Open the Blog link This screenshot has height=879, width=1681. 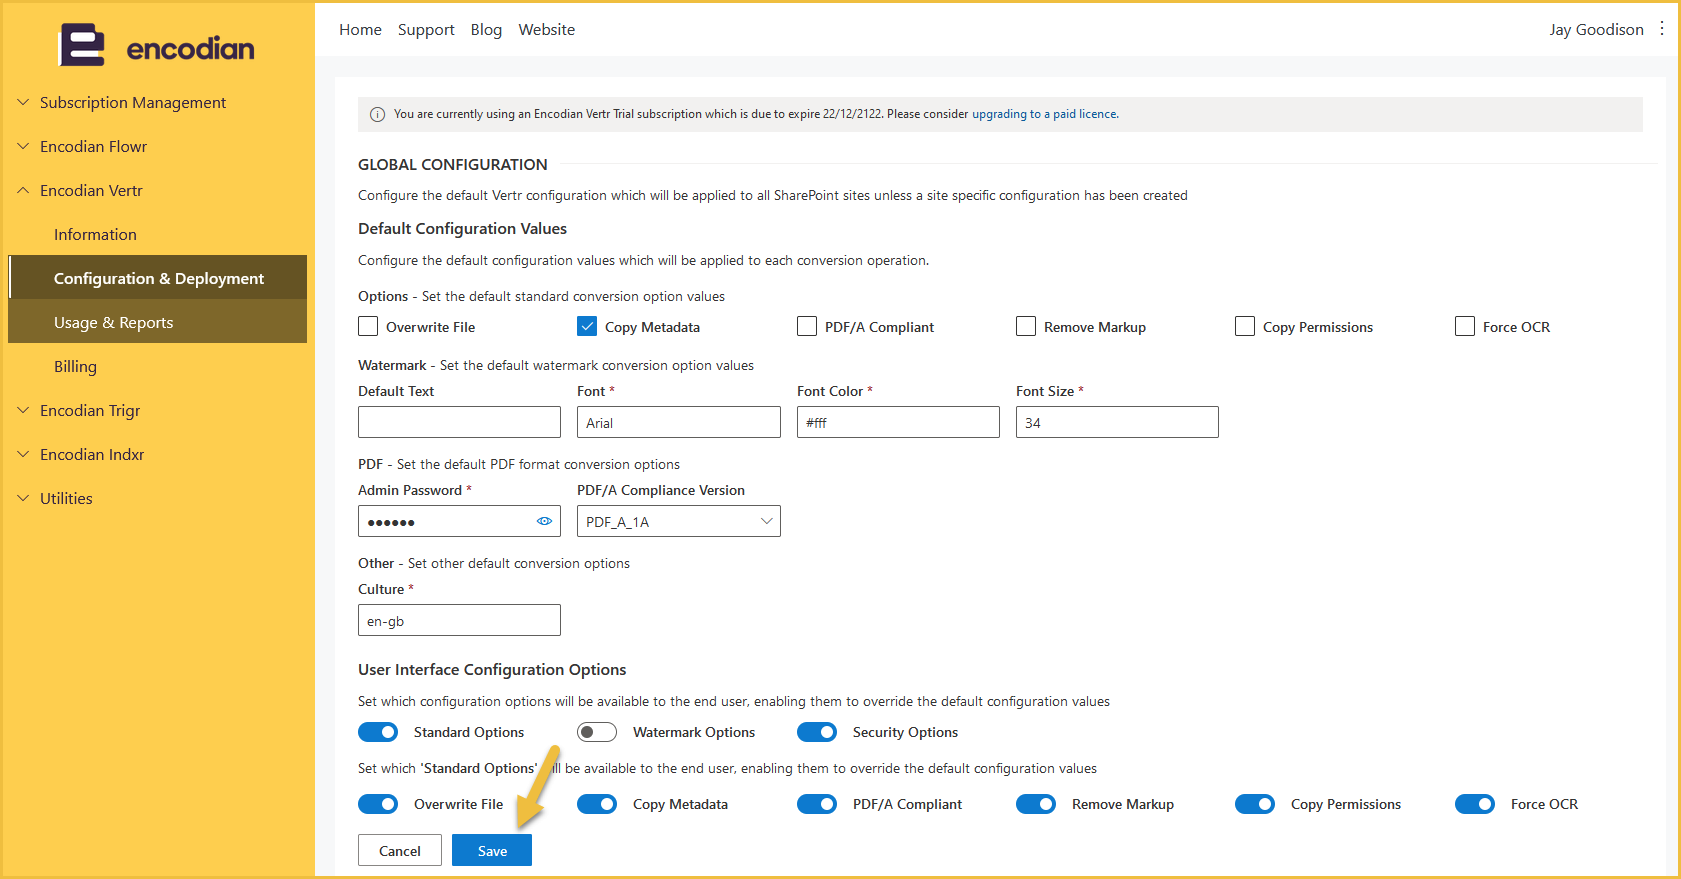486,30
